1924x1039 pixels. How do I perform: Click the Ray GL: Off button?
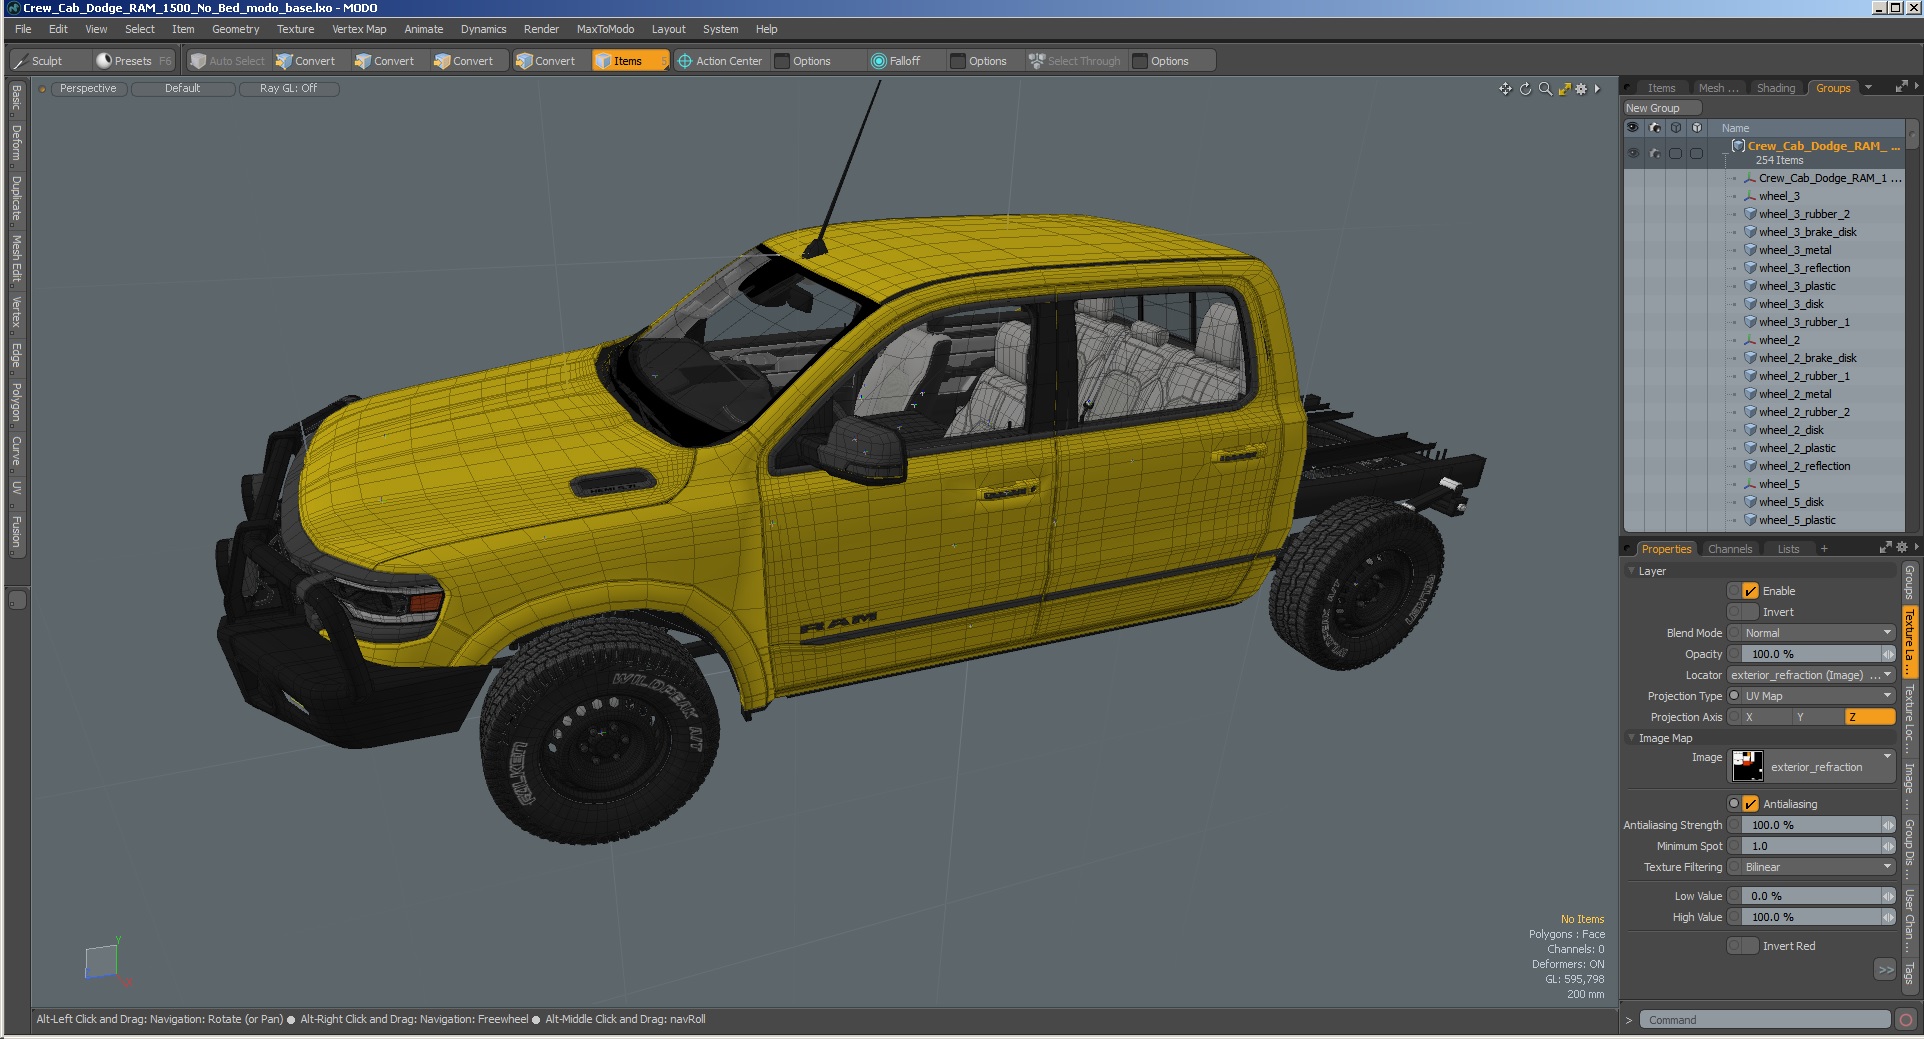coord(288,89)
